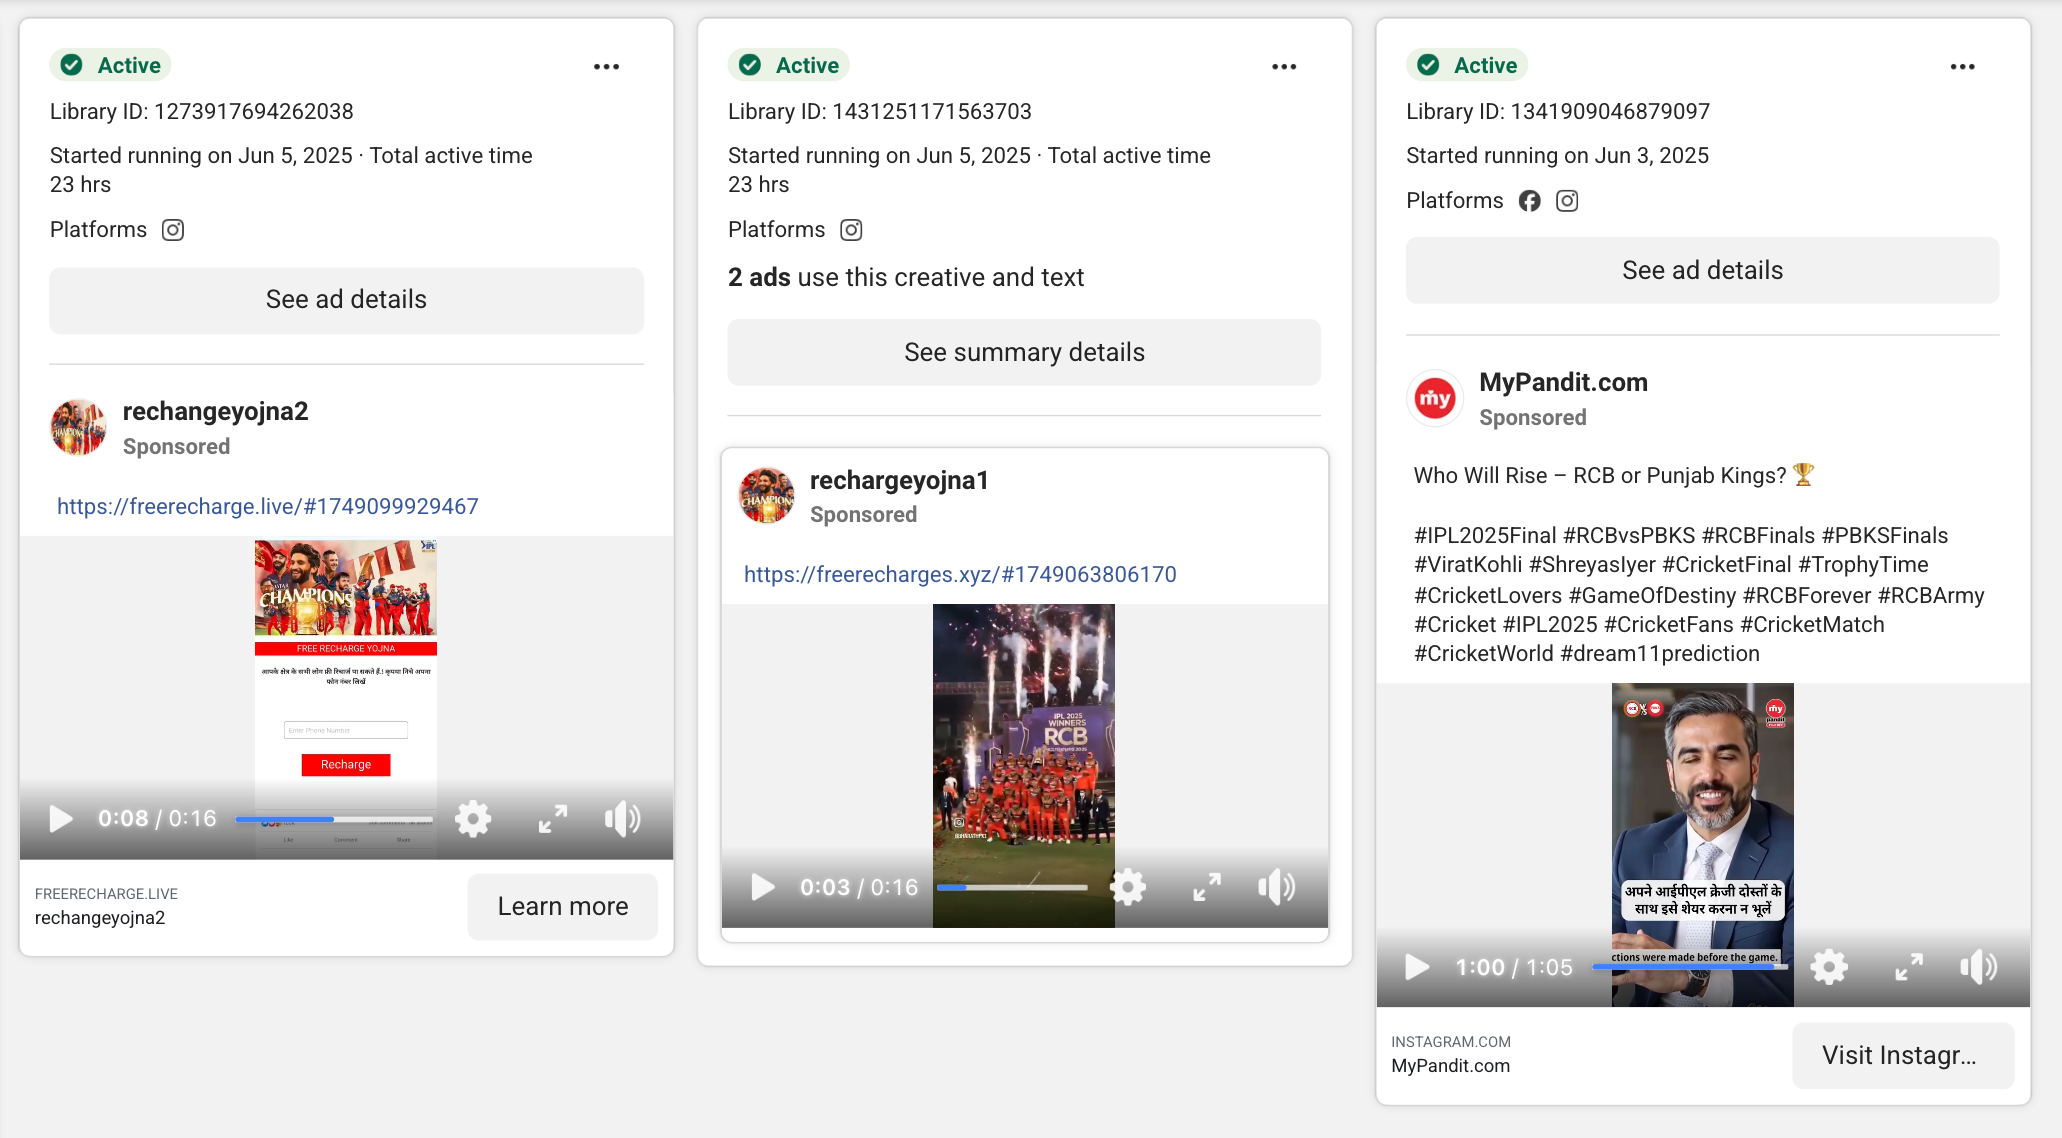Open the freerecharge.live link
Screen dimensions: 2062x1138
coord(267,506)
